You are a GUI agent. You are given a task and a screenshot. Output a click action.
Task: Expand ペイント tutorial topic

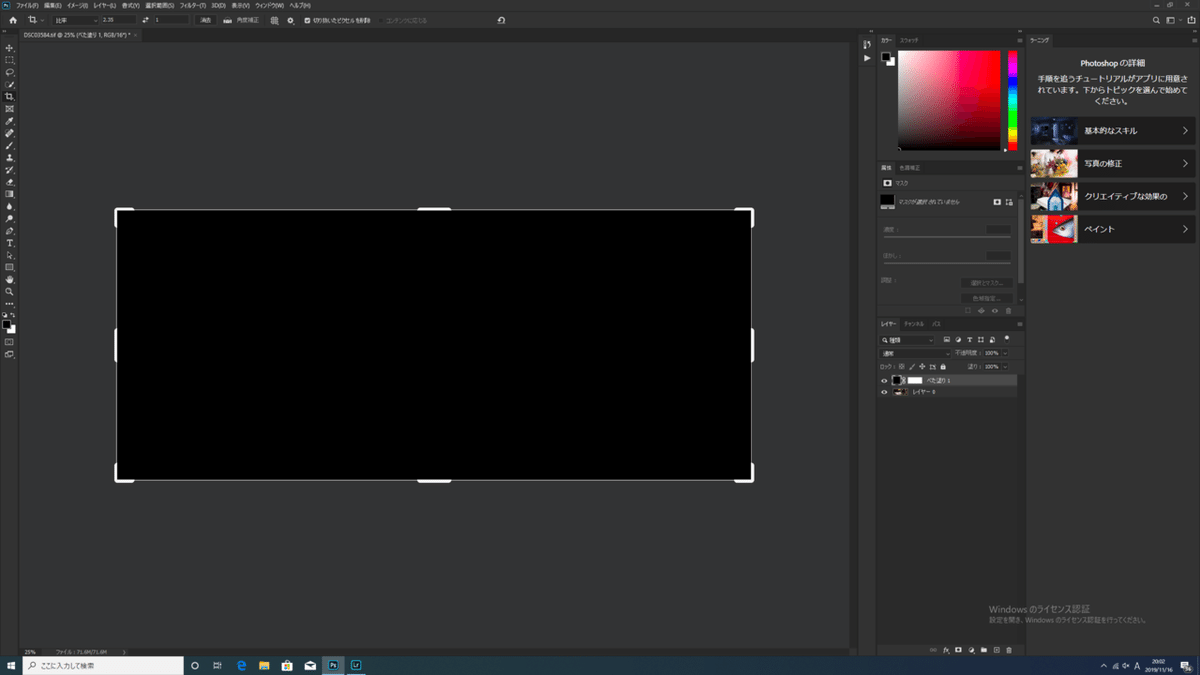[1113, 229]
